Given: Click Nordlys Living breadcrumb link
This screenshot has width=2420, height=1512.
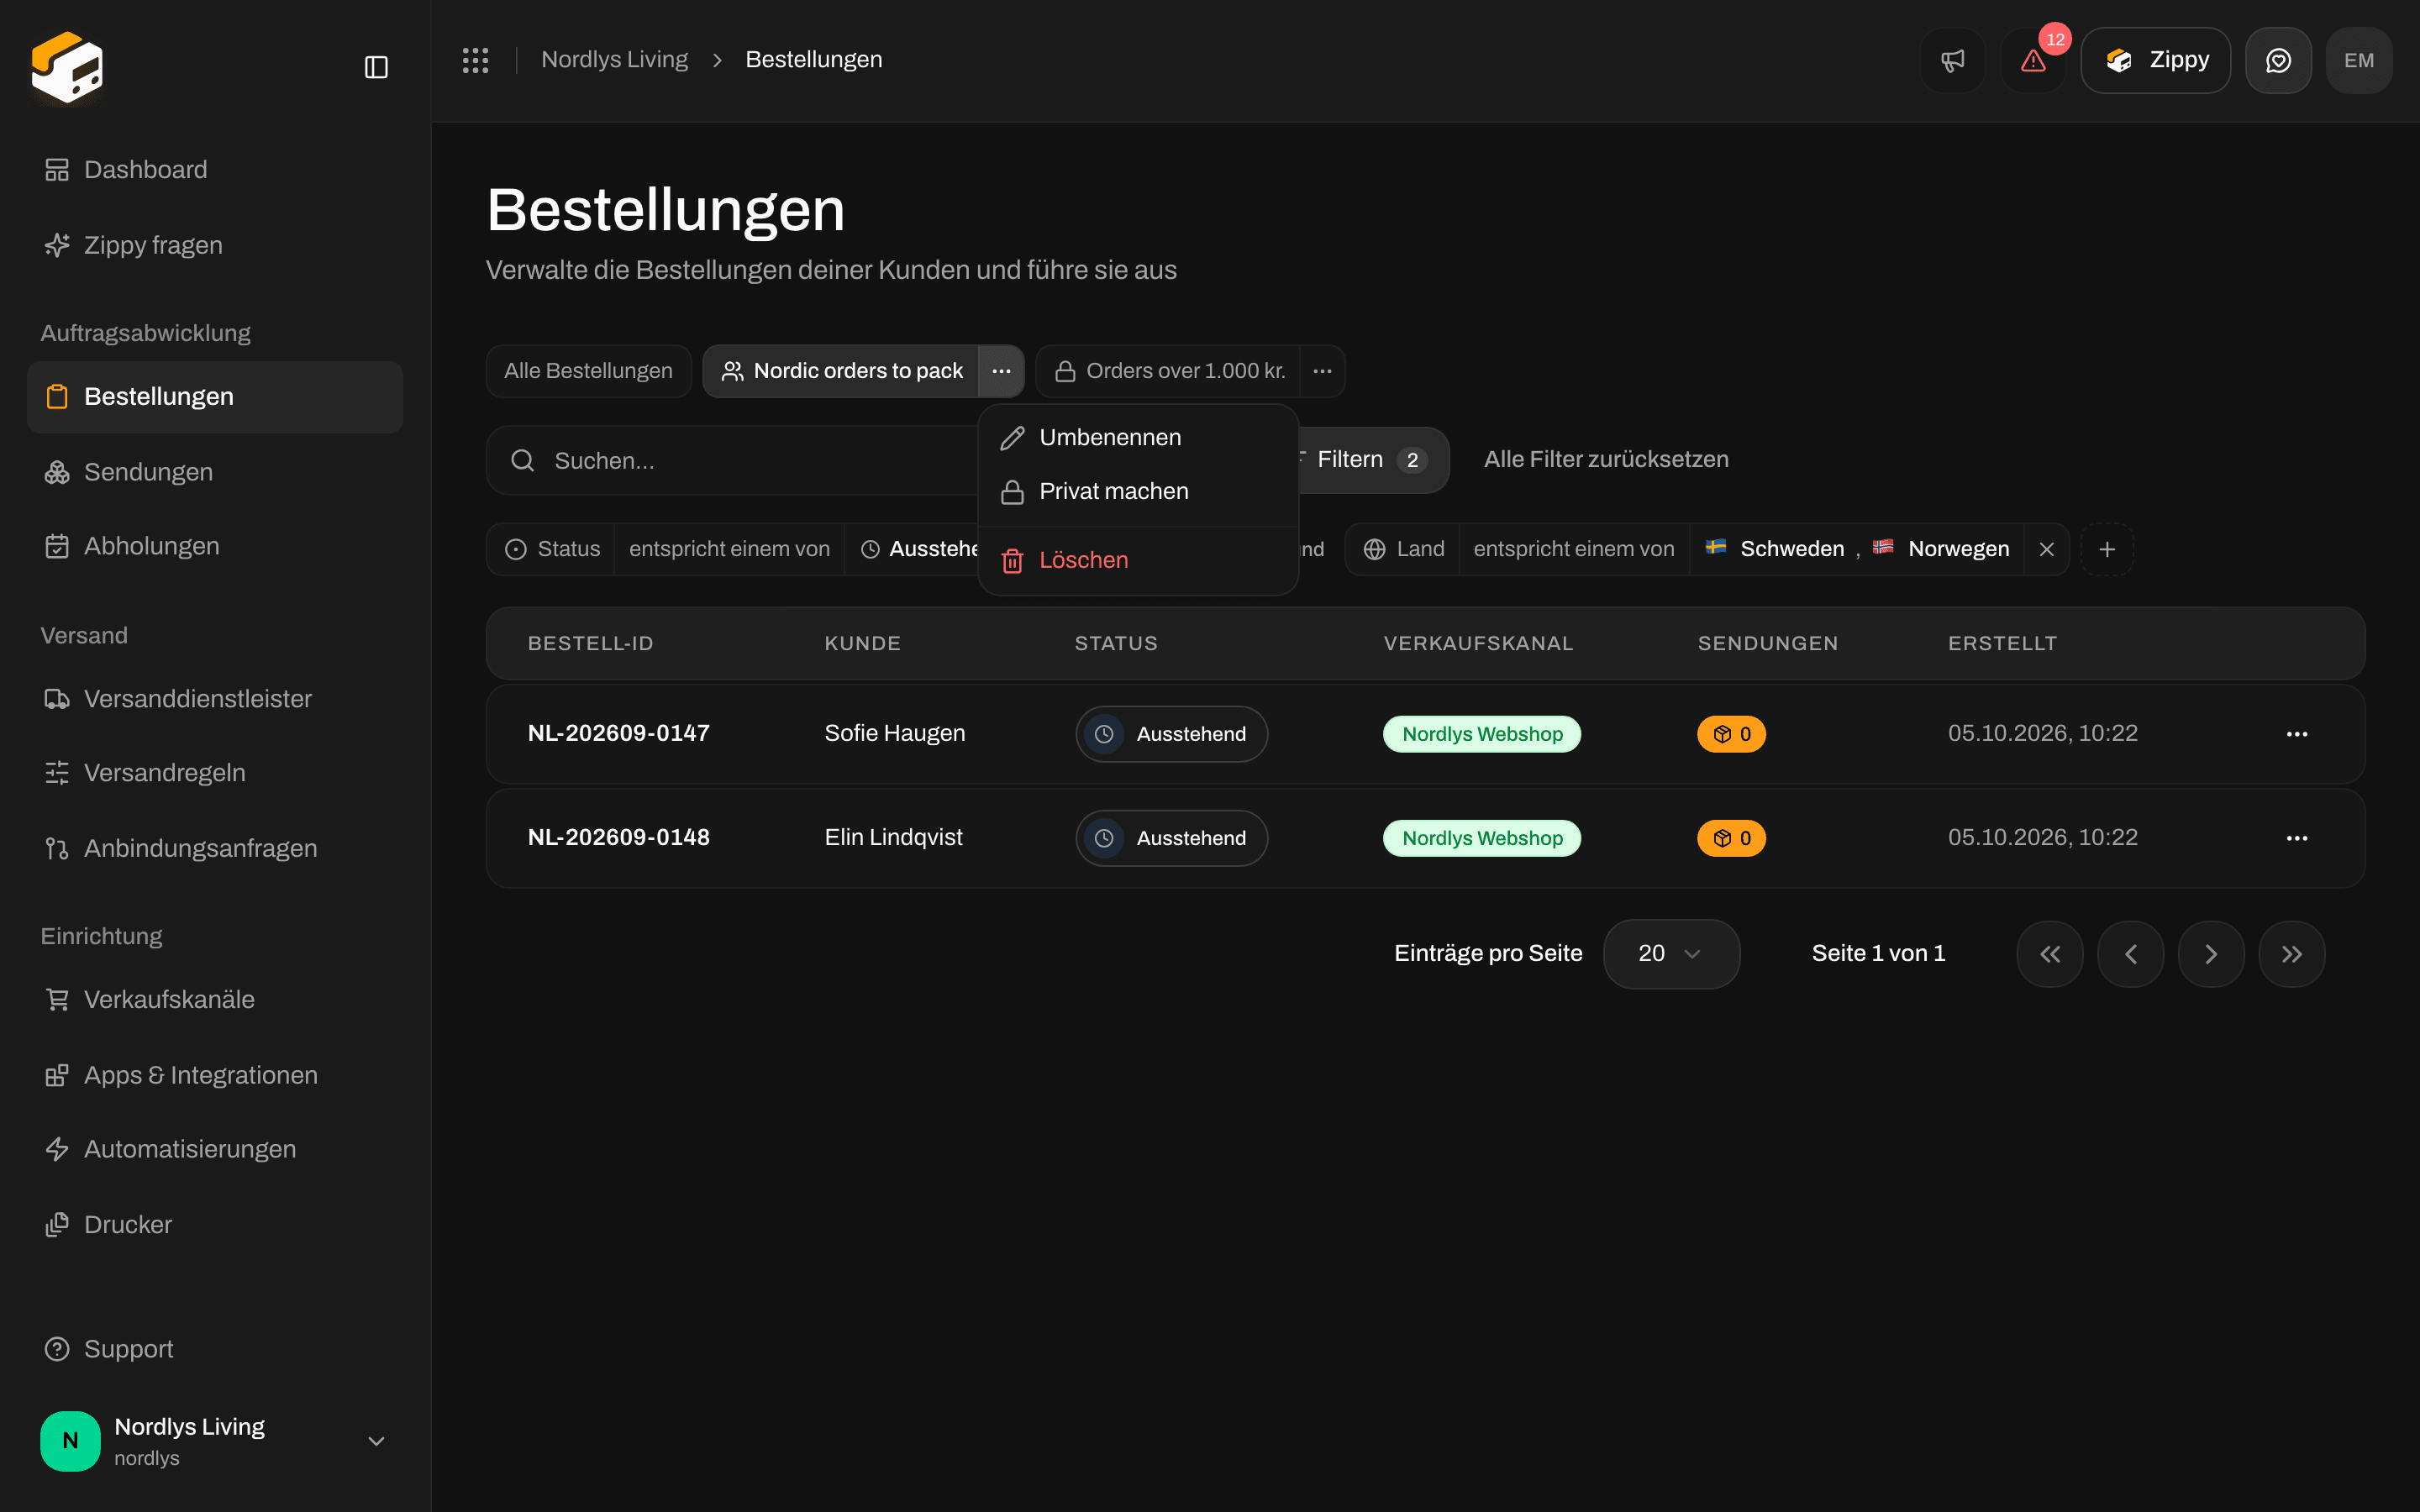Looking at the screenshot, I should pos(614,60).
